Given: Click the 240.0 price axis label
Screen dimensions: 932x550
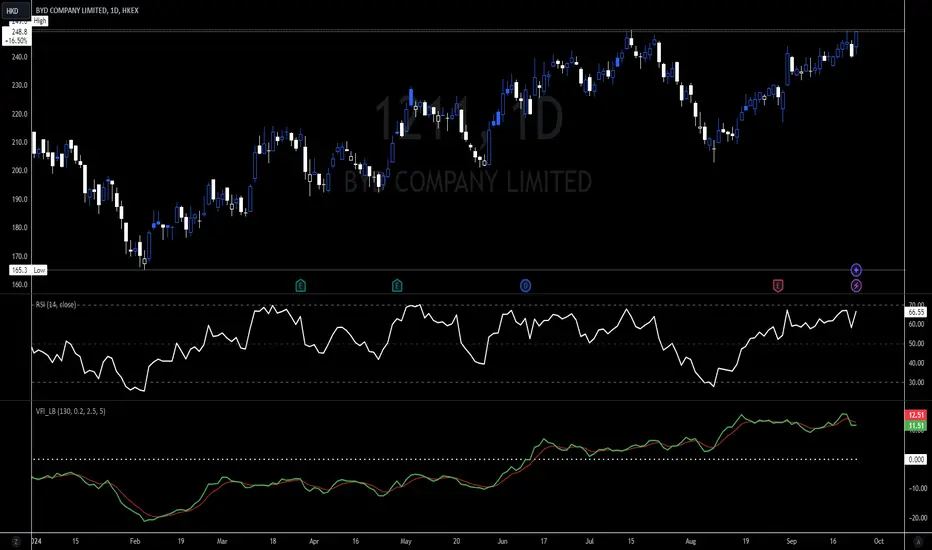Looking at the screenshot, I should pyautogui.click(x=20, y=57).
